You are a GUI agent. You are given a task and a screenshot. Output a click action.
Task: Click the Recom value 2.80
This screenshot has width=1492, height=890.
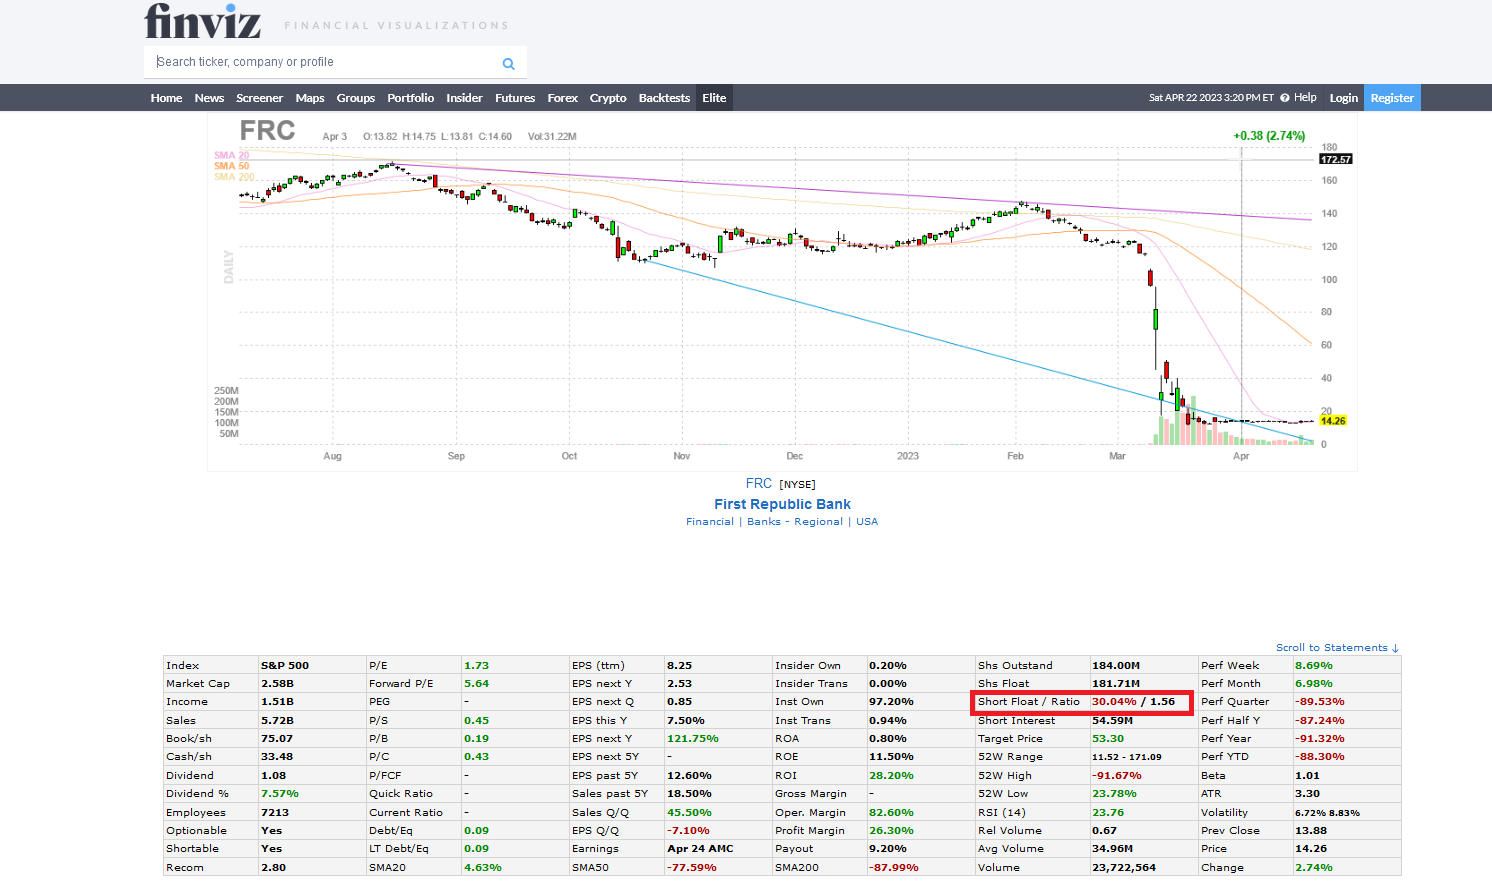tap(274, 868)
